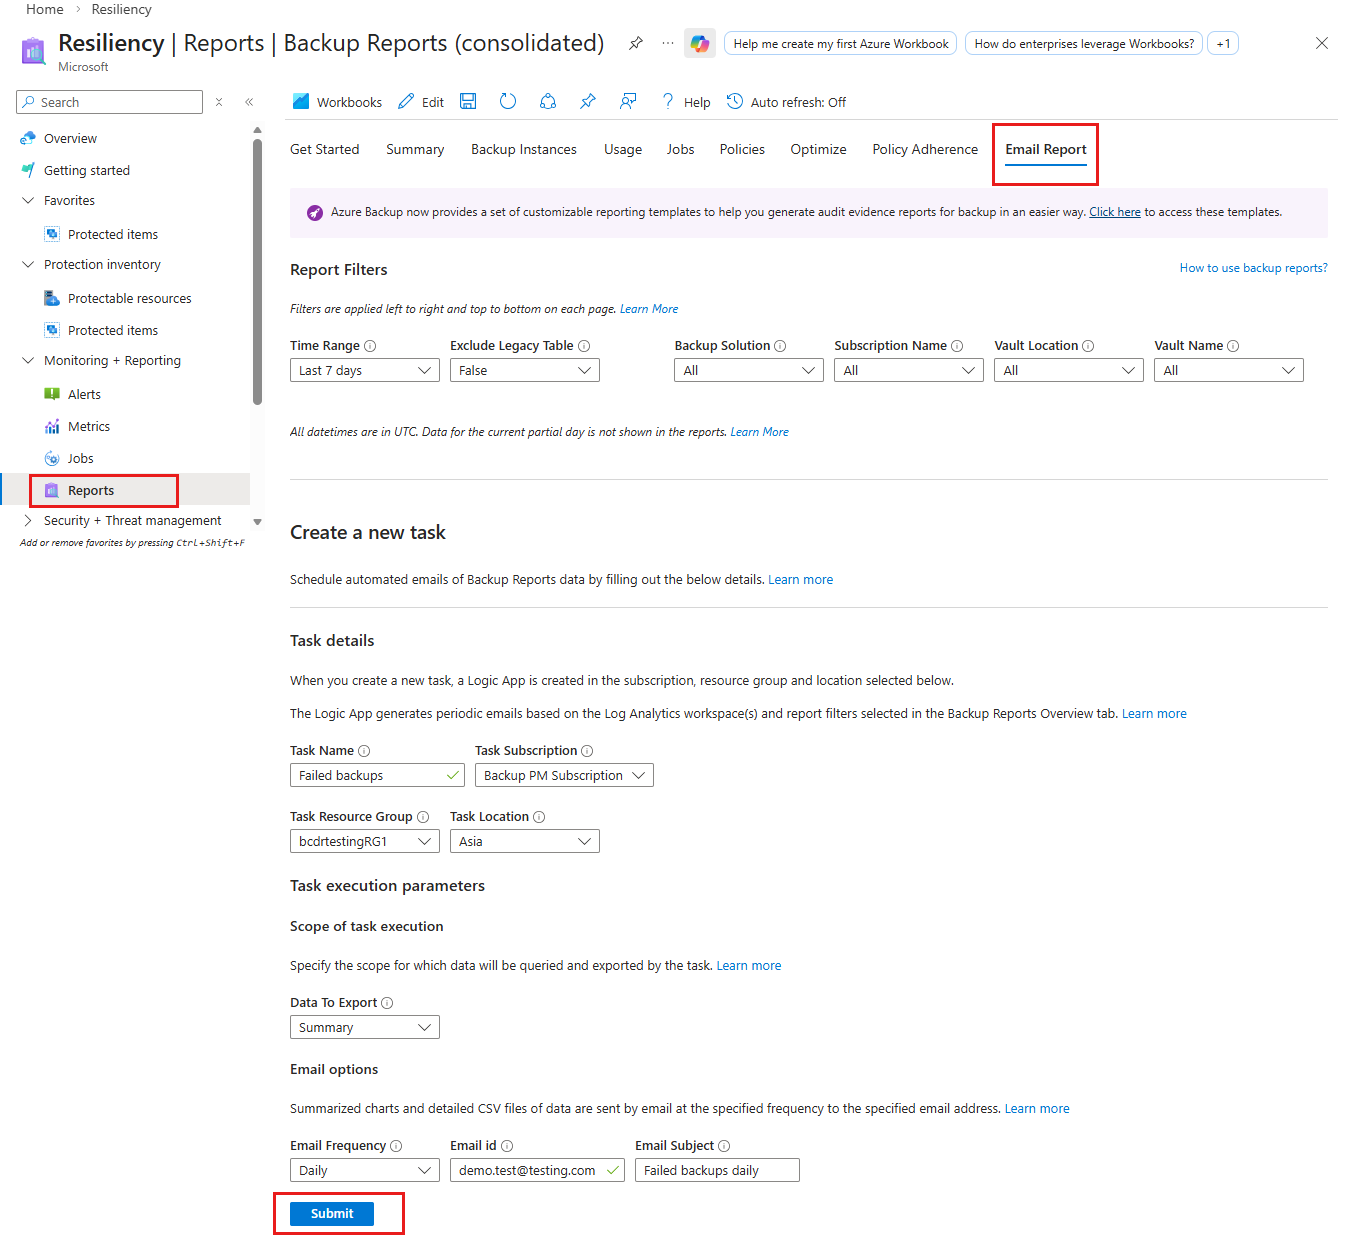This screenshot has width=1358, height=1245.
Task: Switch to the Usage tab
Action: click(623, 149)
